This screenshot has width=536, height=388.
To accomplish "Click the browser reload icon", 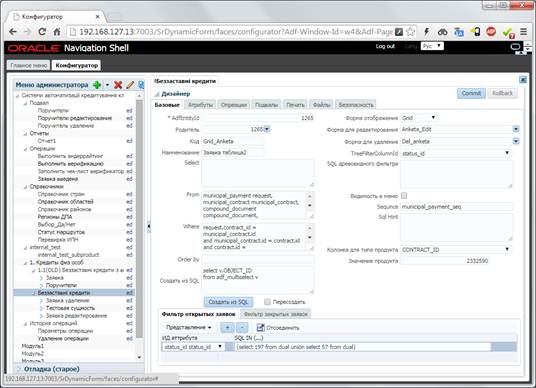I will pos(42,32).
